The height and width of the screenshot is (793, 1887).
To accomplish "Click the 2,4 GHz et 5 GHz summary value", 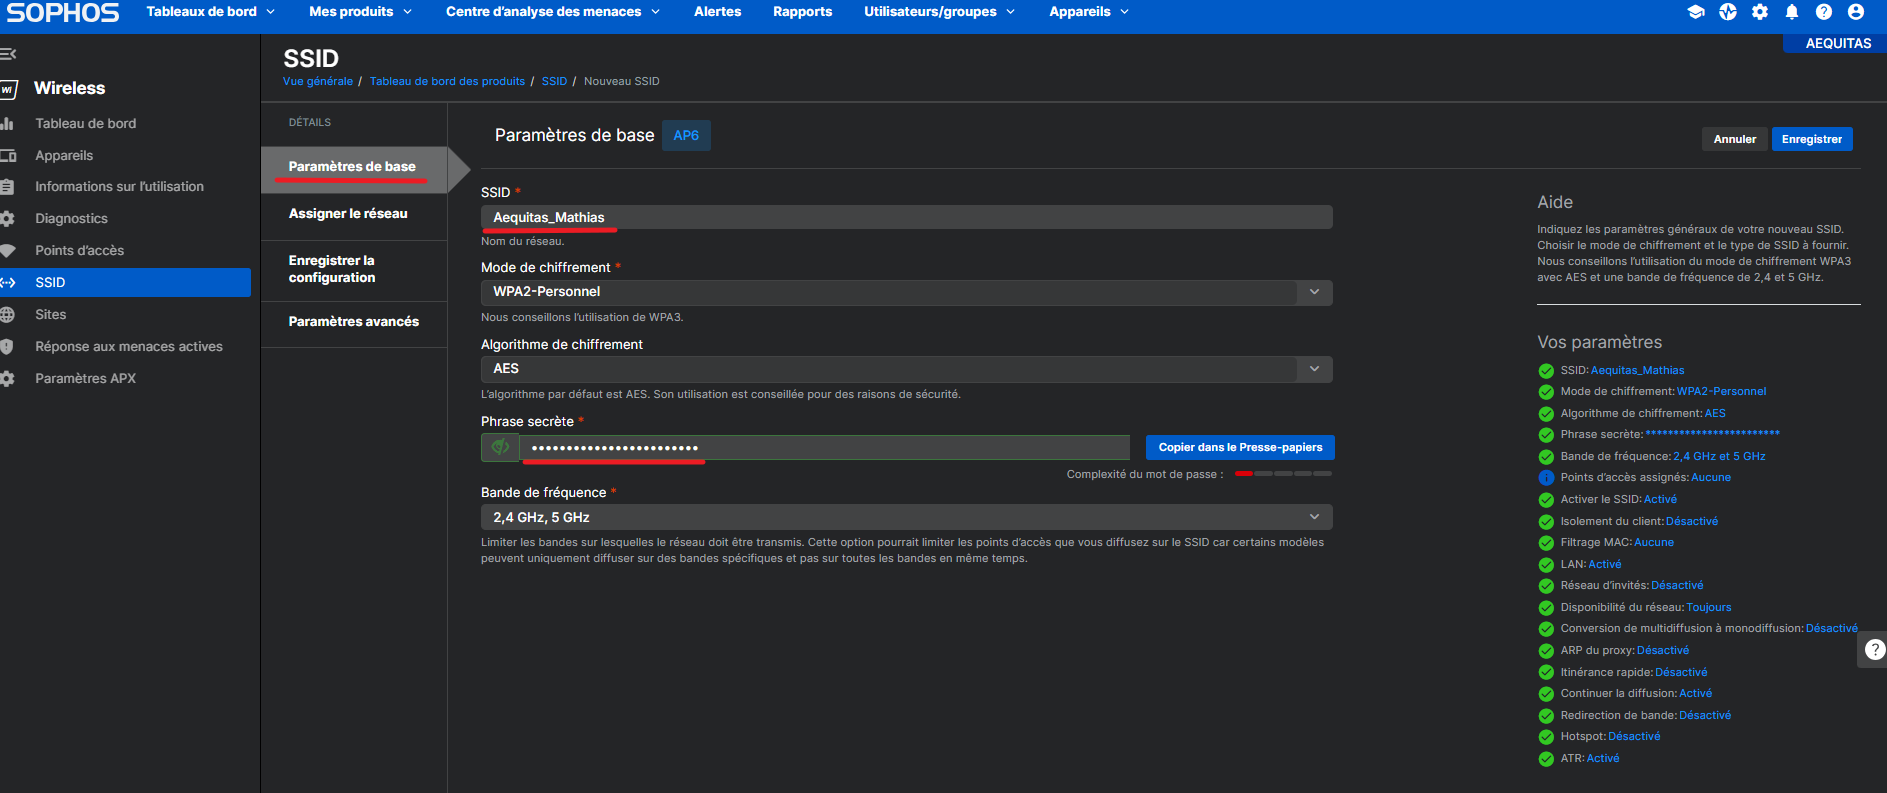I will coord(1719,457).
